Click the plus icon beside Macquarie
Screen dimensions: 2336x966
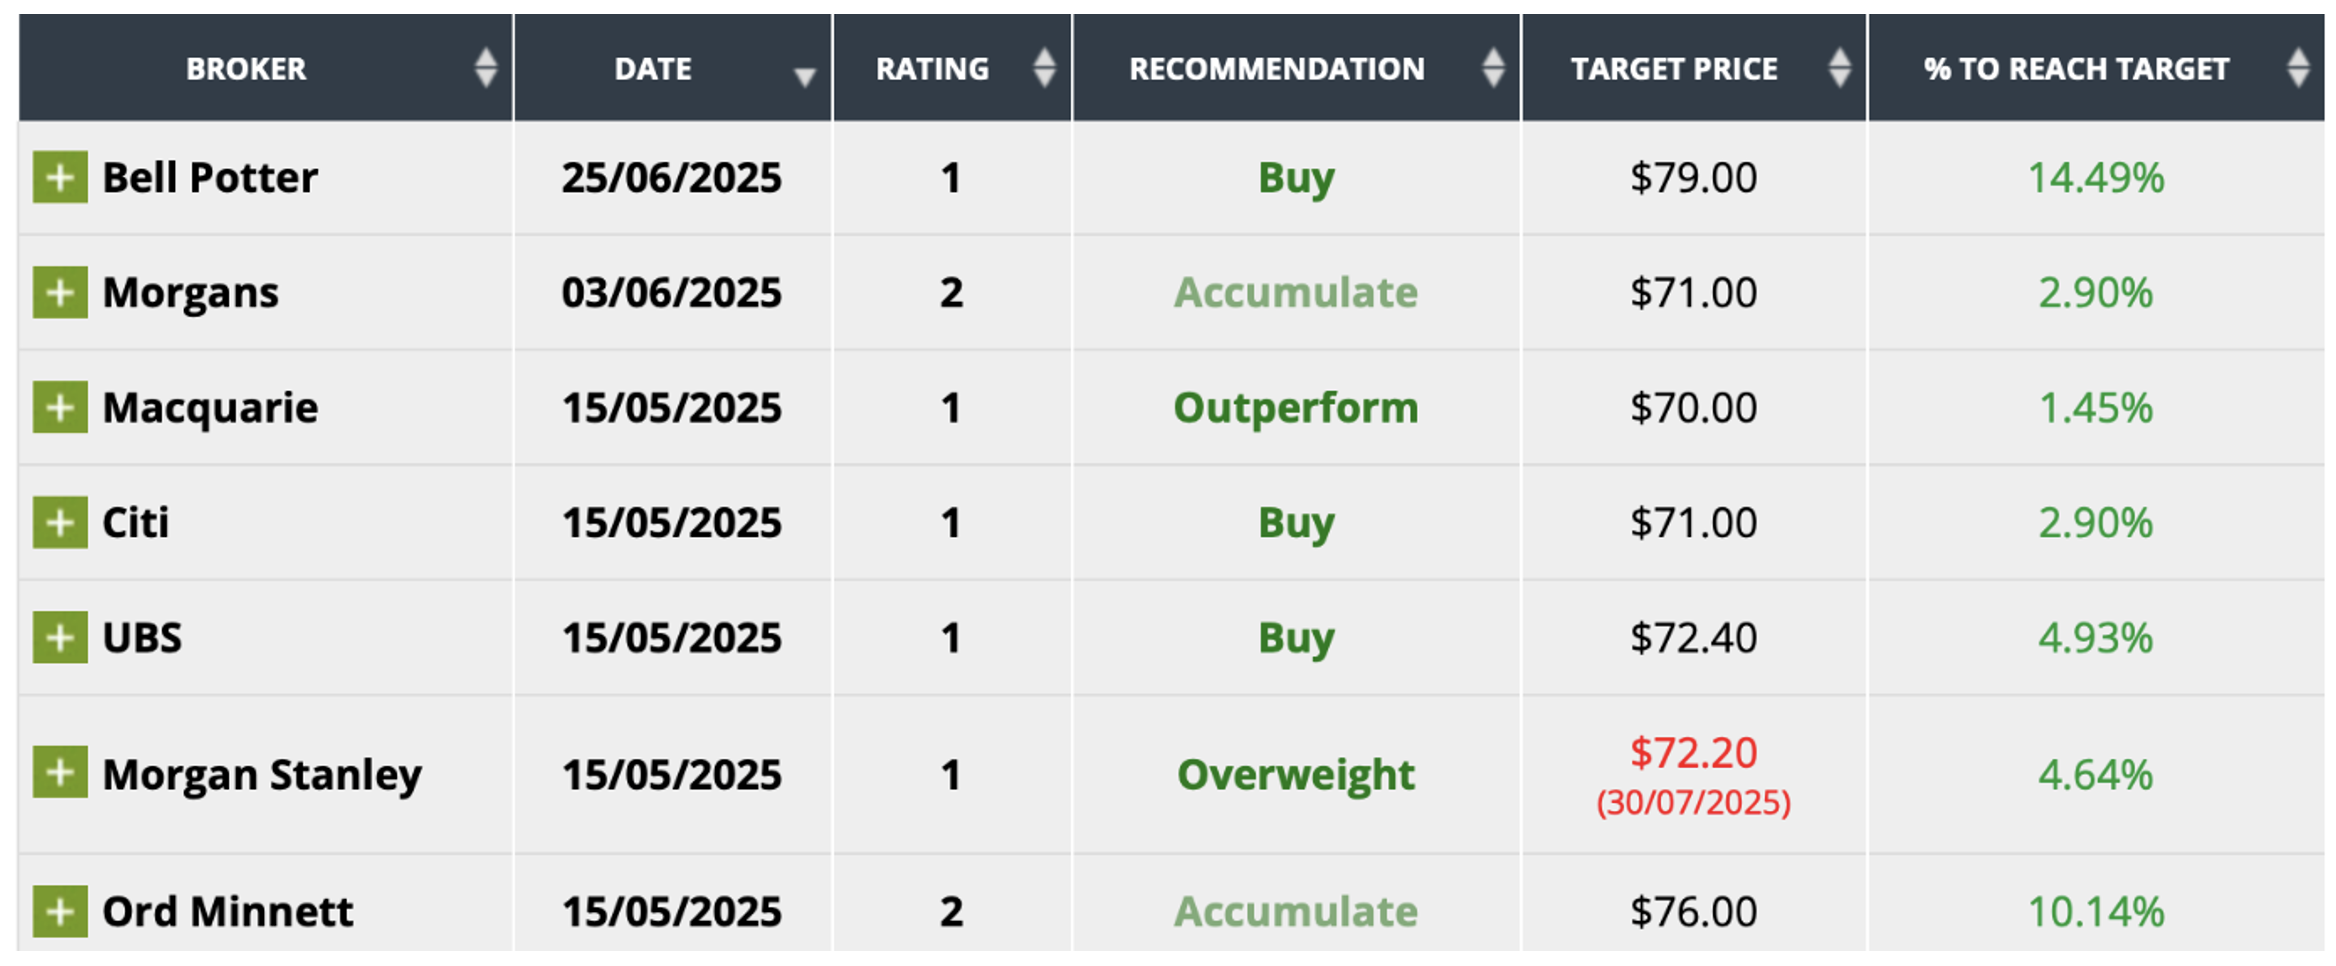click(60, 408)
